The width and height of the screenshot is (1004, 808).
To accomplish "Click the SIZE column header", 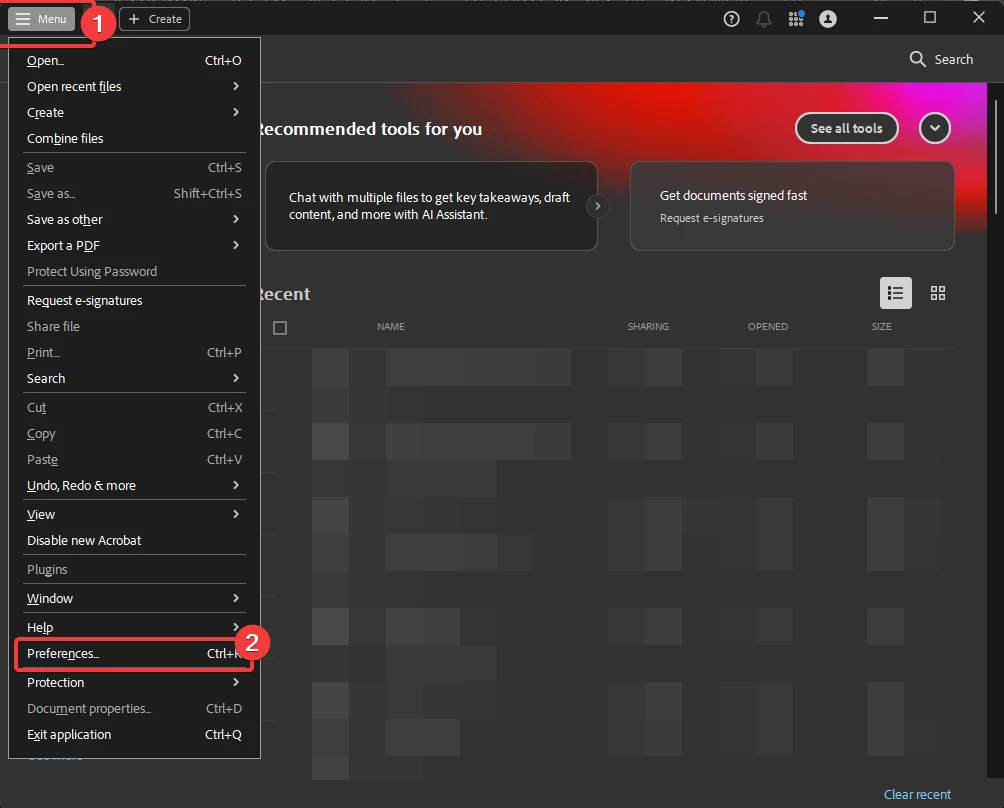I will (881, 327).
